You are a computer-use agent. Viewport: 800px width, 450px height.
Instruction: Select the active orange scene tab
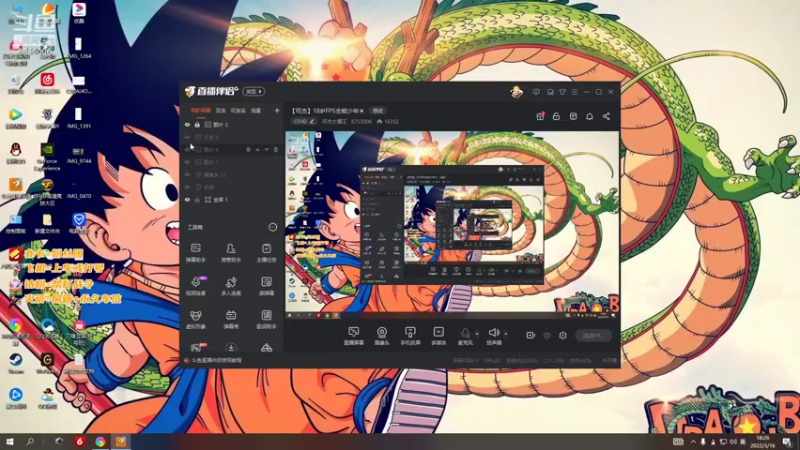click(201, 111)
